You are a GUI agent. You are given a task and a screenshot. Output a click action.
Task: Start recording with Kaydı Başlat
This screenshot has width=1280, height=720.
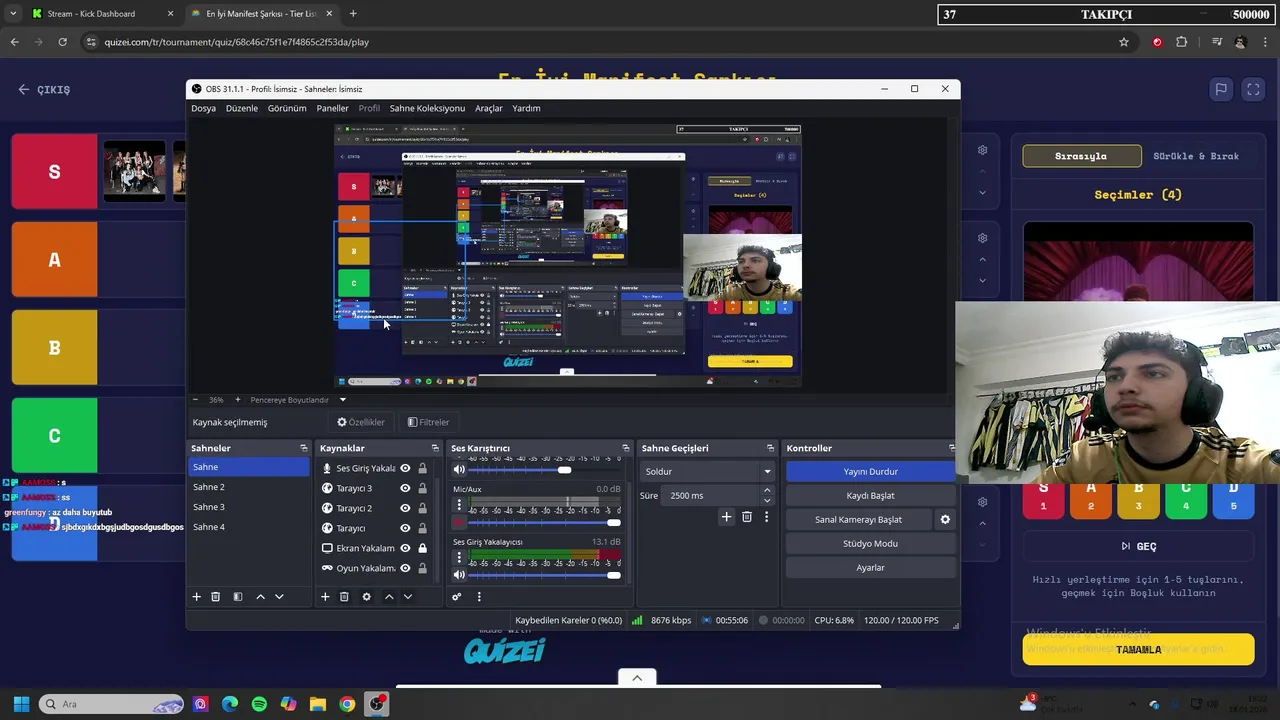870,495
